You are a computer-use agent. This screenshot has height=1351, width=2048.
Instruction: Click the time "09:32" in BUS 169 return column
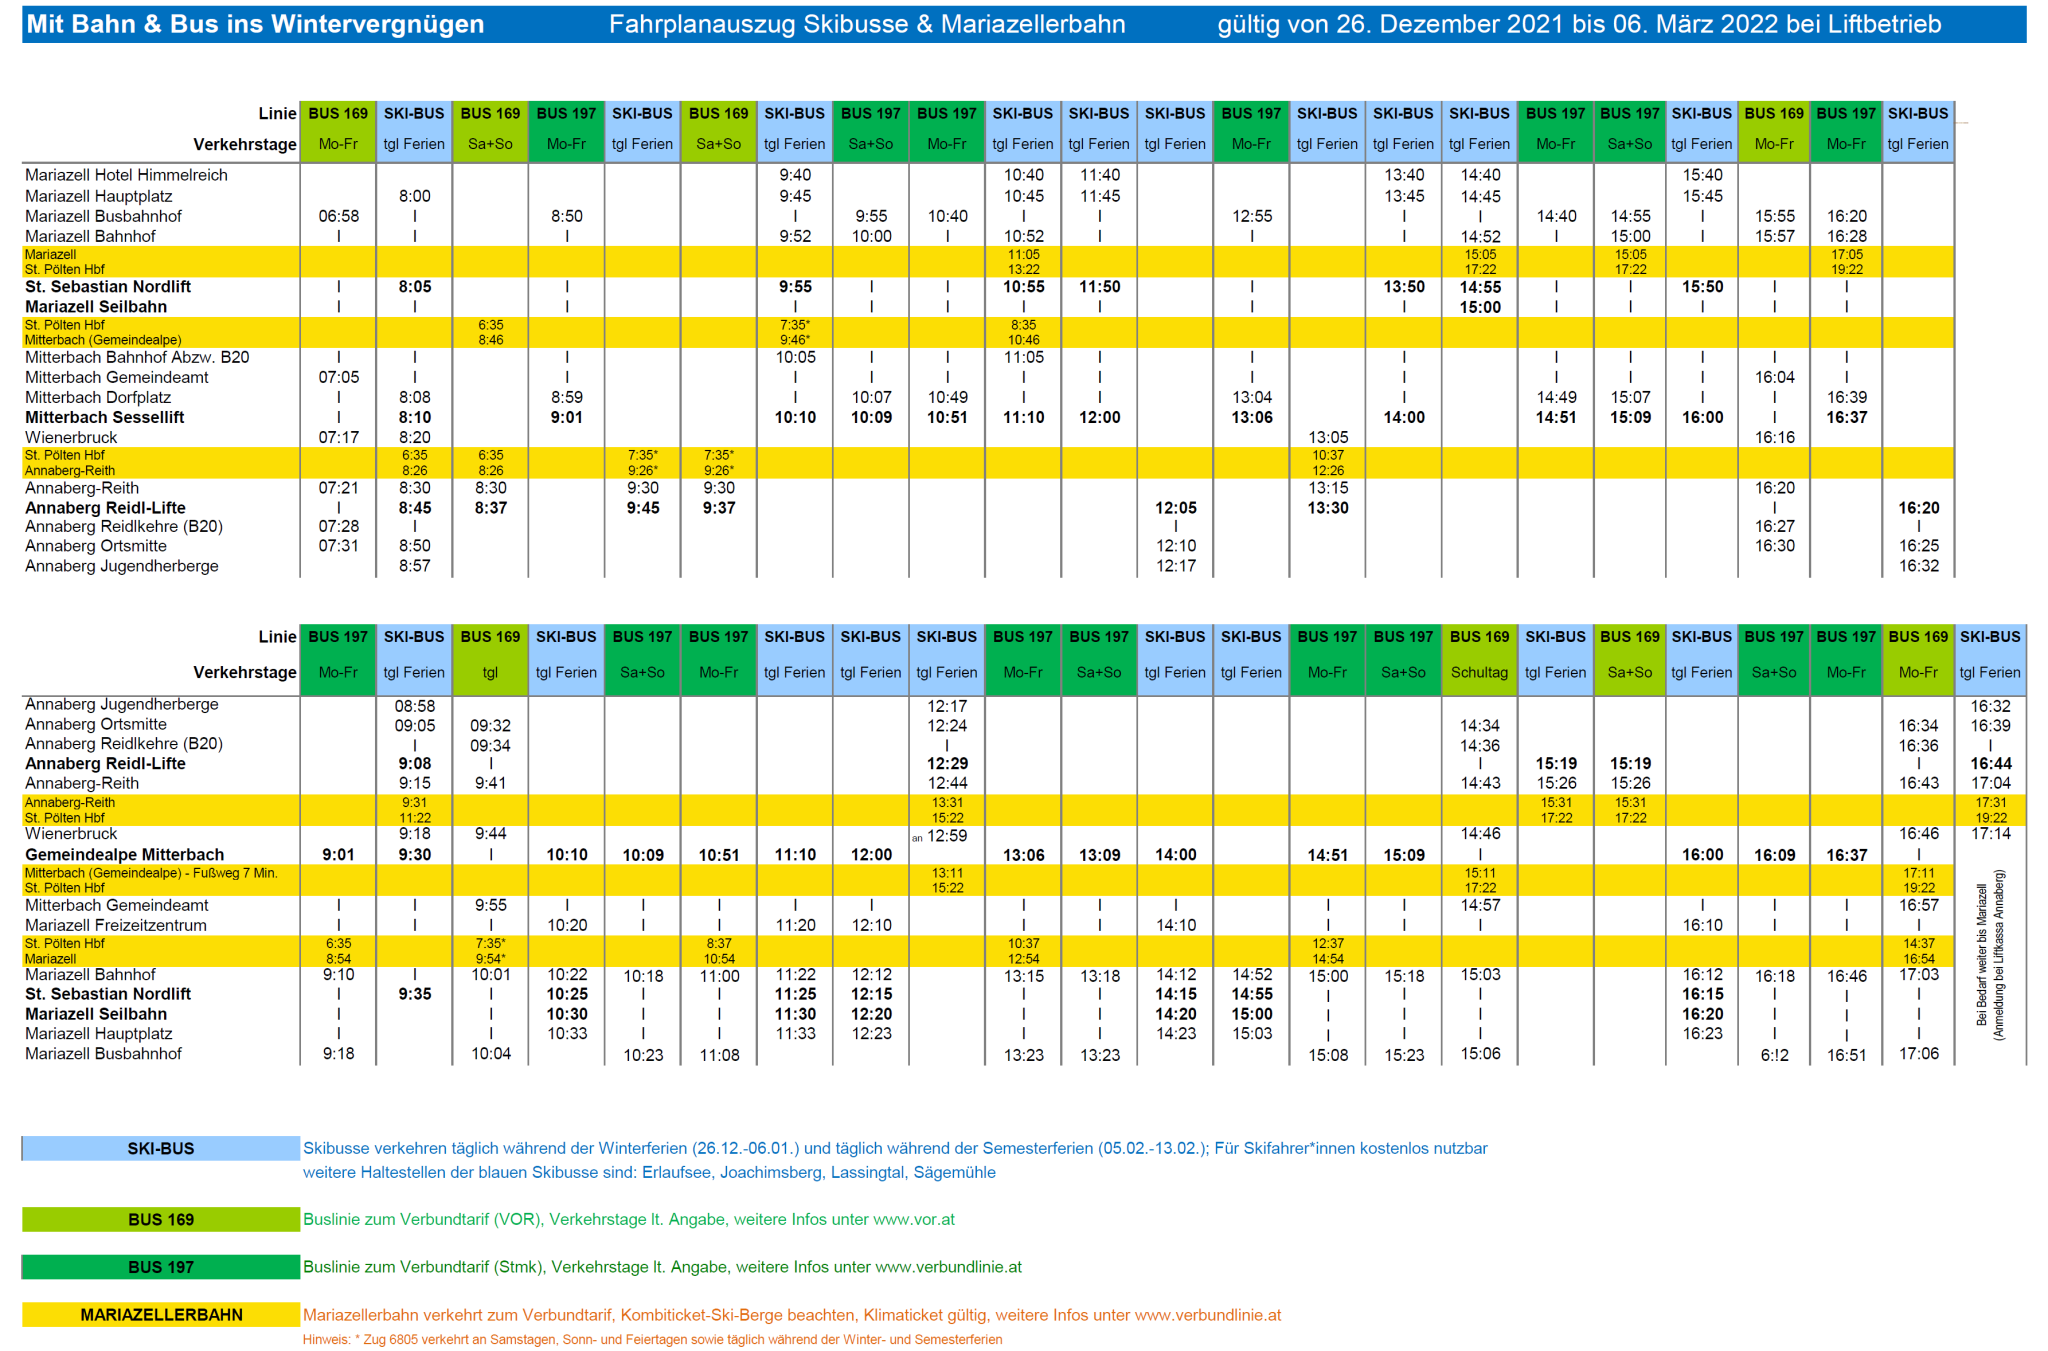pyautogui.click(x=491, y=726)
